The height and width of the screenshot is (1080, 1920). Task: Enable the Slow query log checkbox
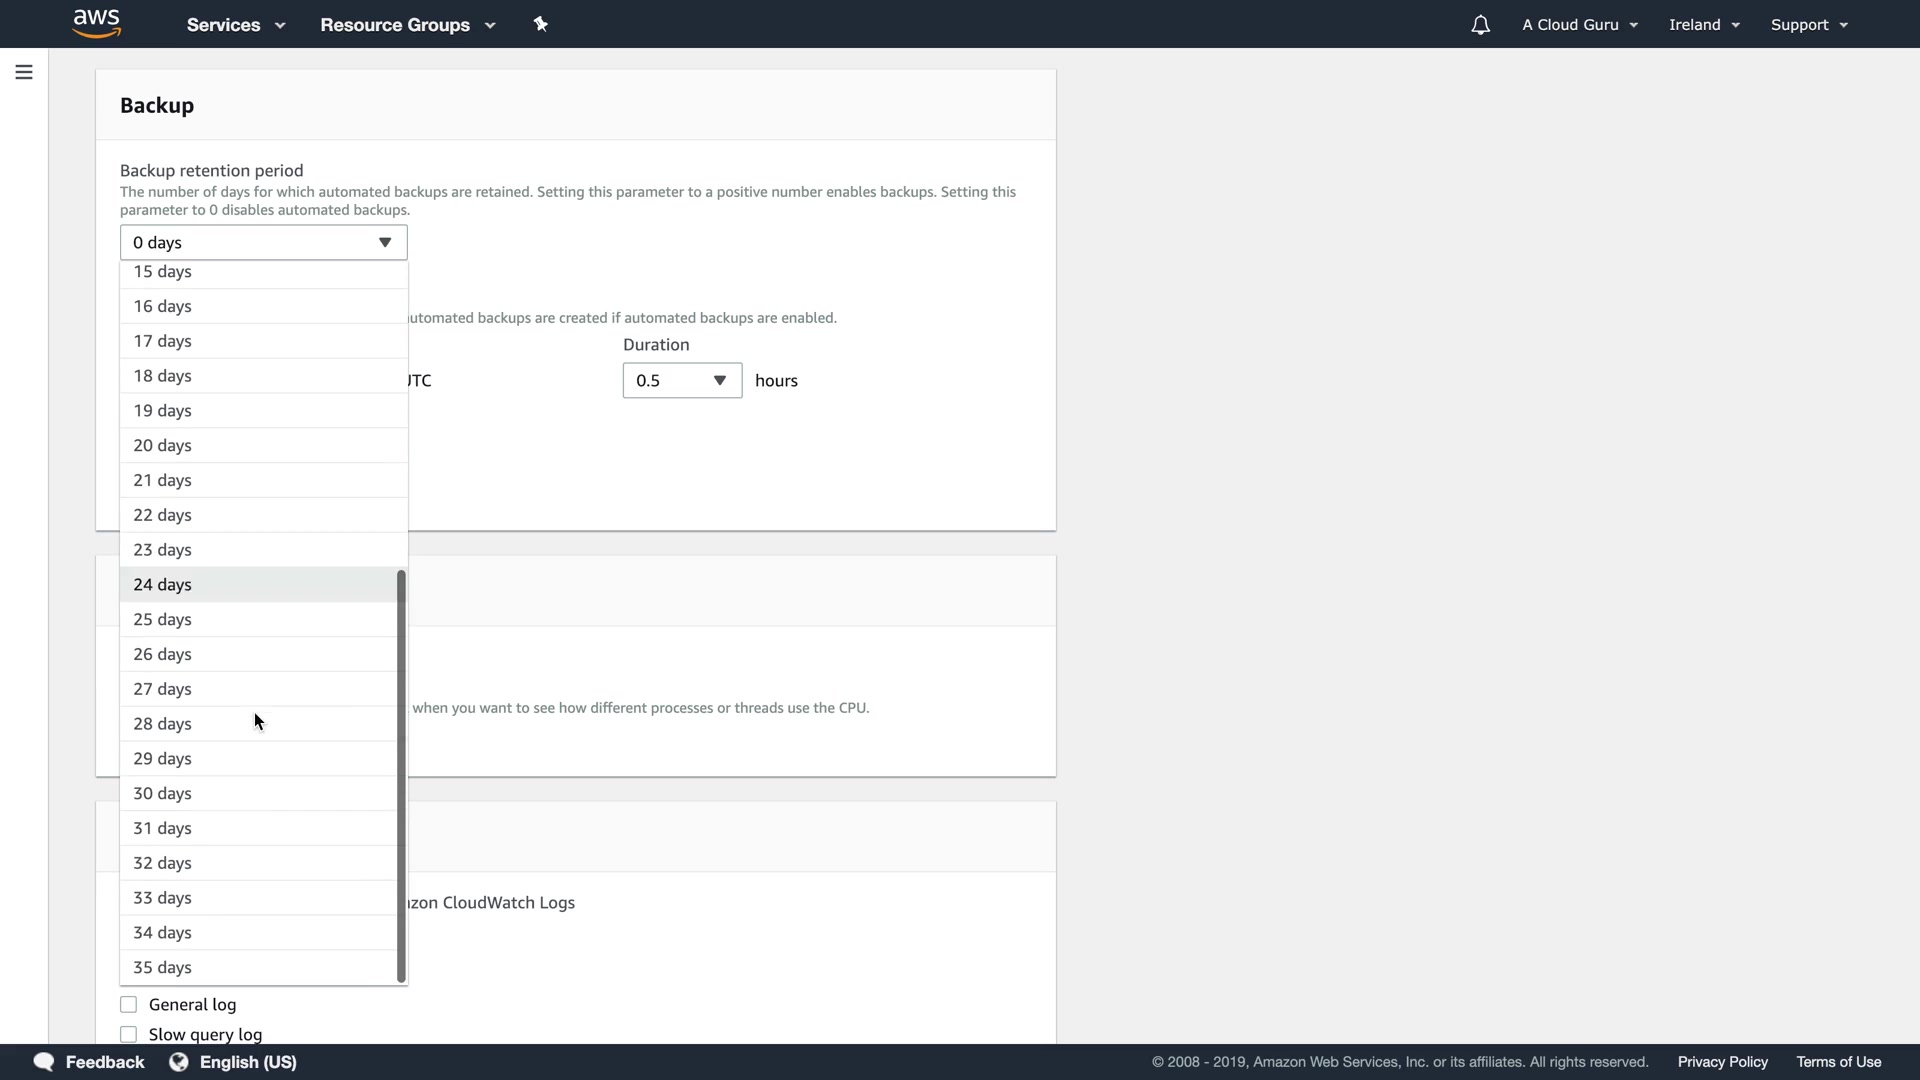pyautogui.click(x=129, y=1034)
